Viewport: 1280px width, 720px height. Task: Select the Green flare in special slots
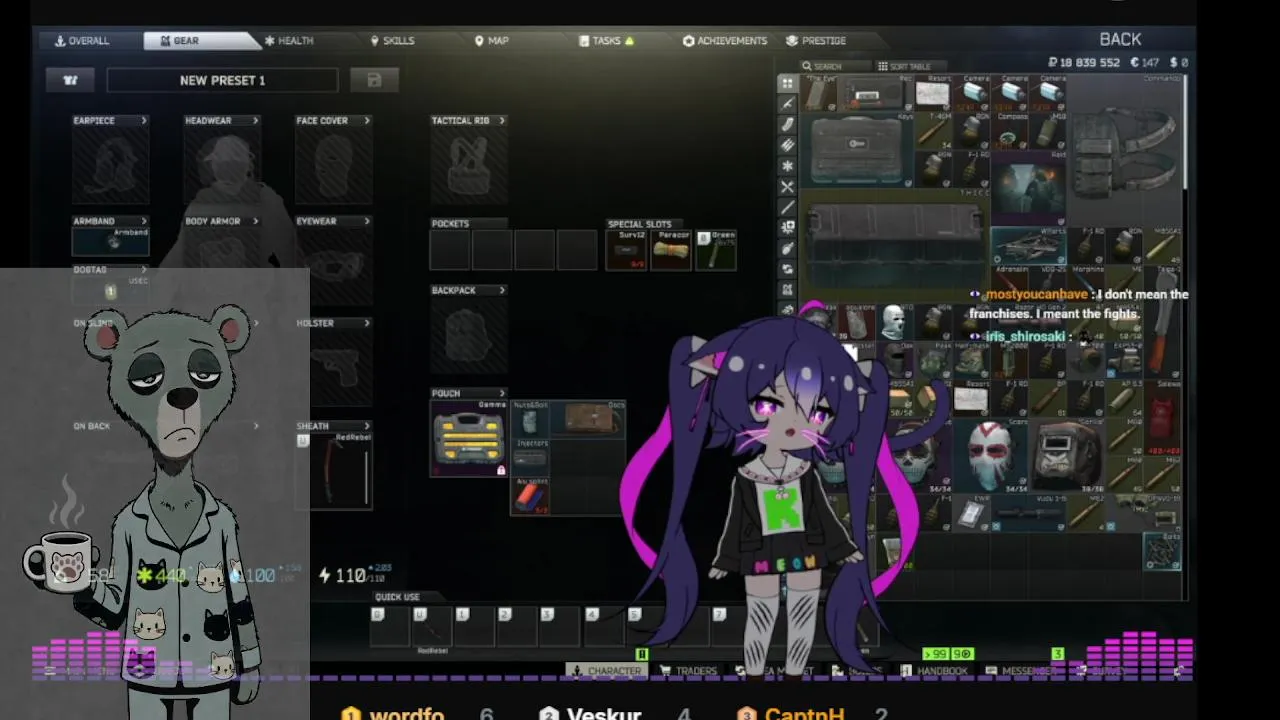(716, 251)
